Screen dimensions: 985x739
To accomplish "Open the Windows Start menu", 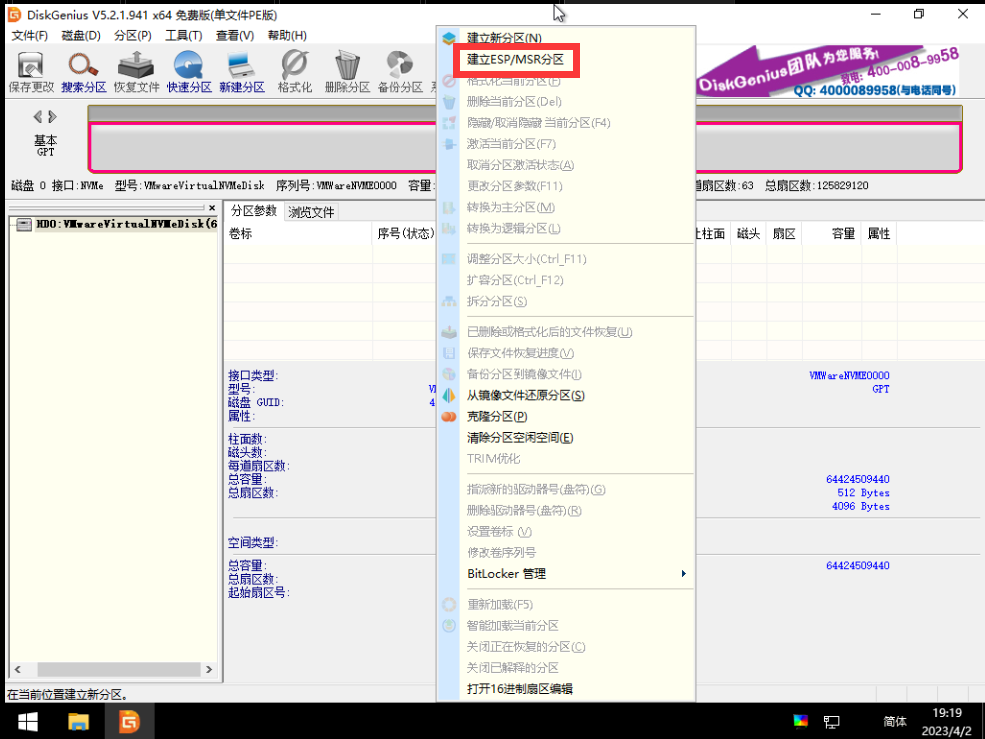I will [28, 721].
